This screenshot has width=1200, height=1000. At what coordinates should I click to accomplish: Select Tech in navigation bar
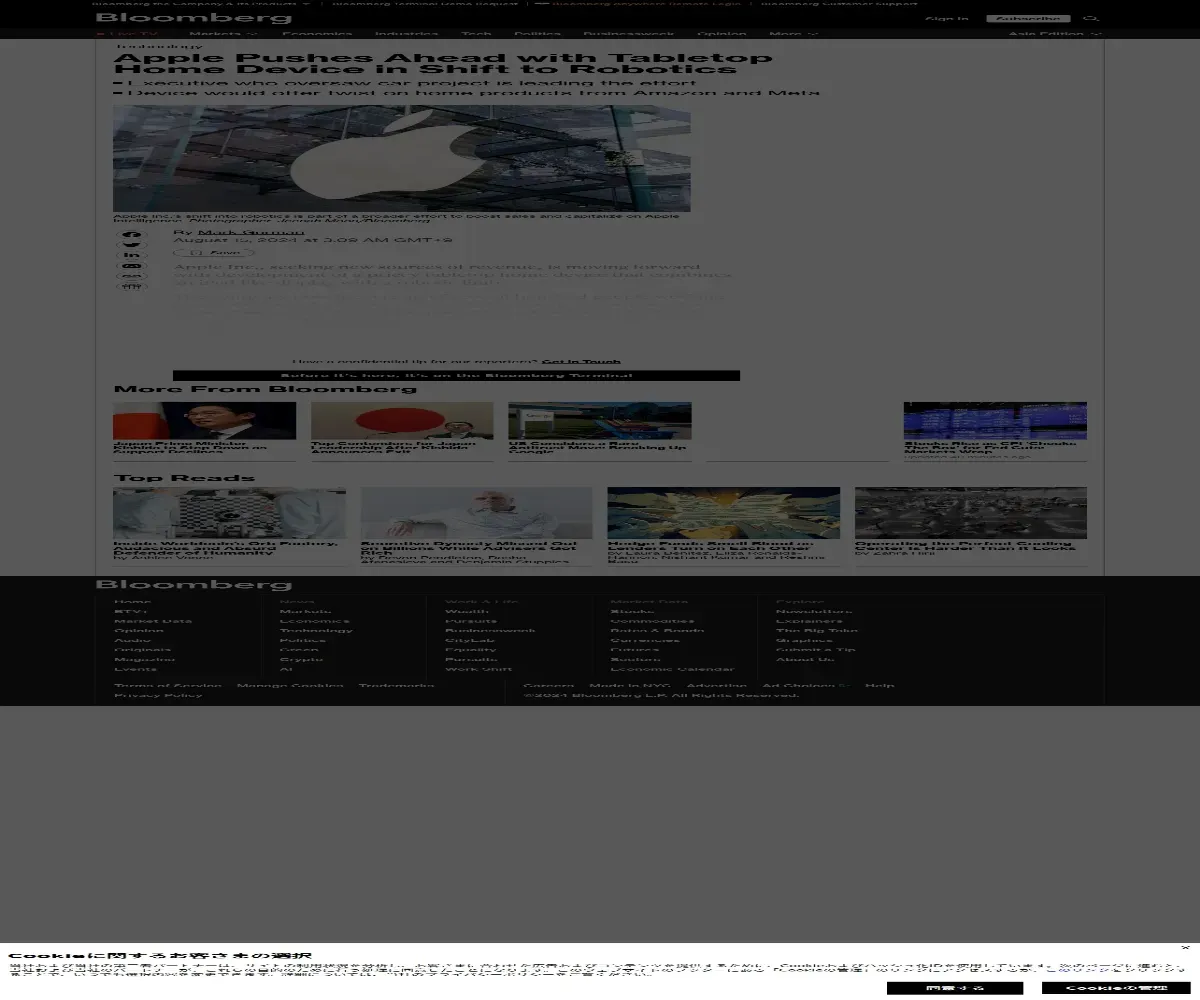click(x=476, y=34)
